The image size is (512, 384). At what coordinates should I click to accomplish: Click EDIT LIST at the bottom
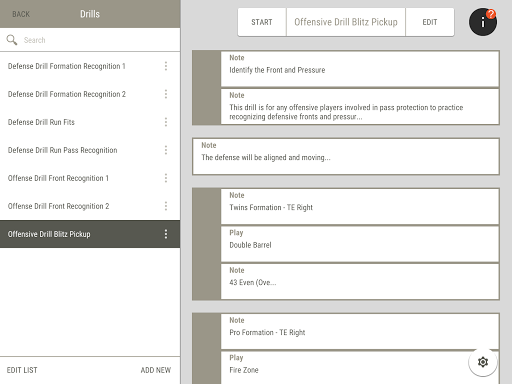point(22,370)
